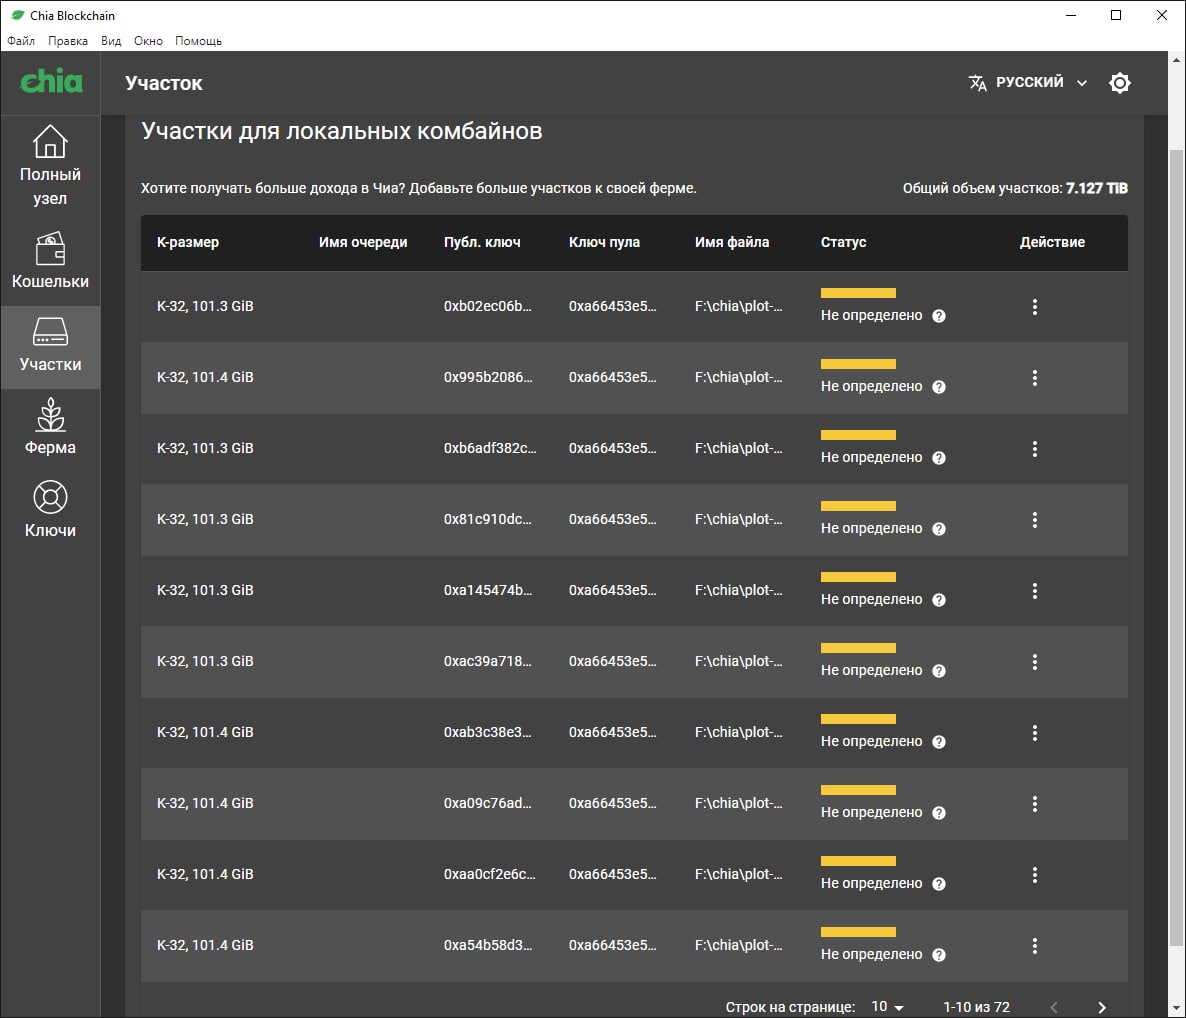Viewport: 1186px width, 1018px height.
Task: Click yellow status bar of plot 0xb02ec06b
Action: 858,293
